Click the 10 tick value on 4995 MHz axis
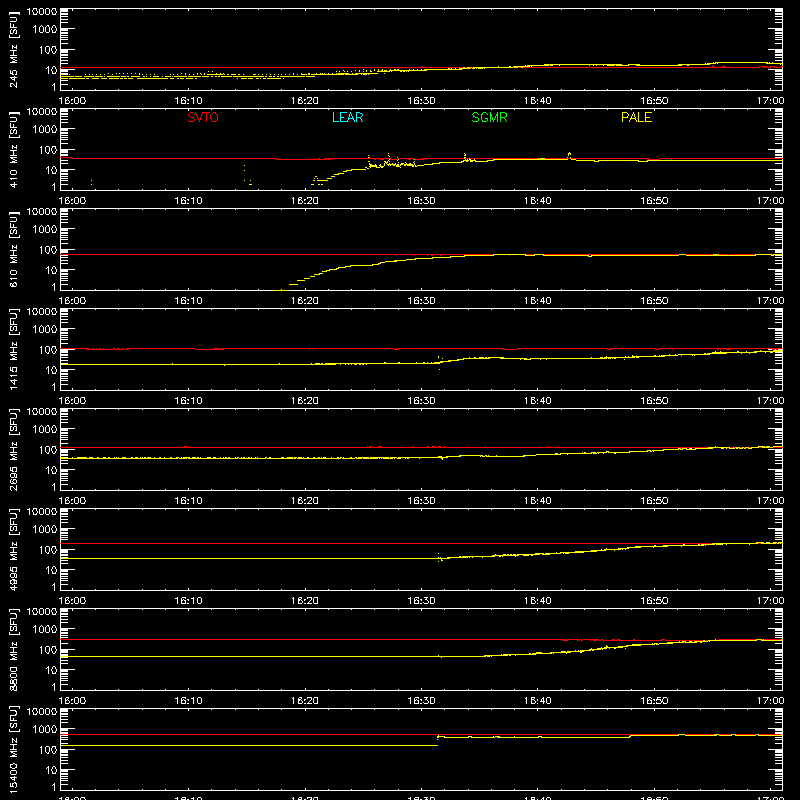The height and width of the screenshot is (800, 800). click(51, 570)
